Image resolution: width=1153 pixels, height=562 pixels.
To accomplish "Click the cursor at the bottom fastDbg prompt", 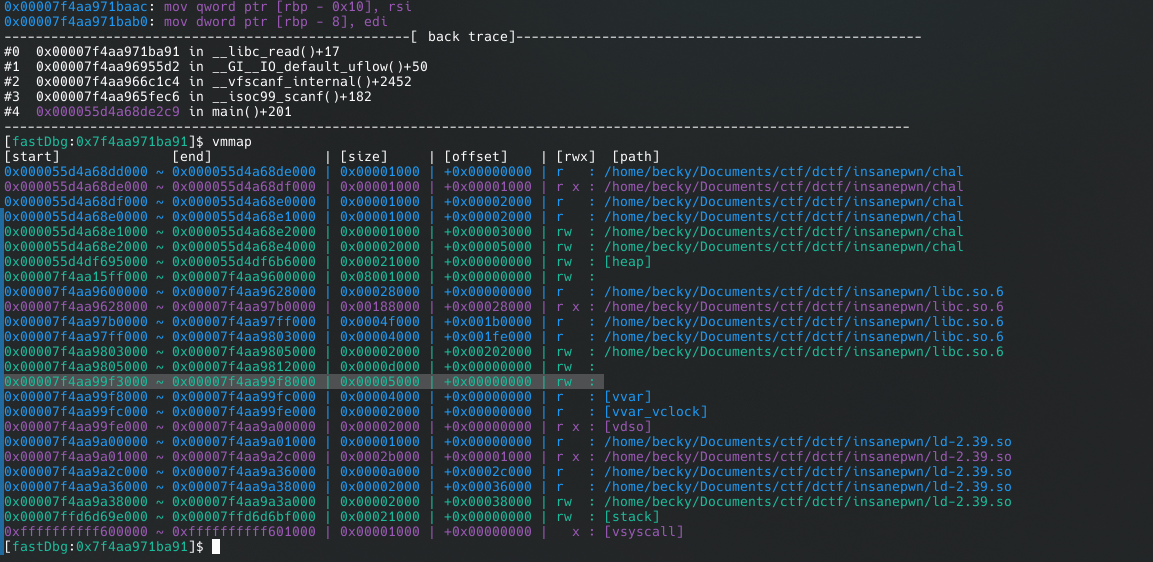I will (x=215, y=547).
